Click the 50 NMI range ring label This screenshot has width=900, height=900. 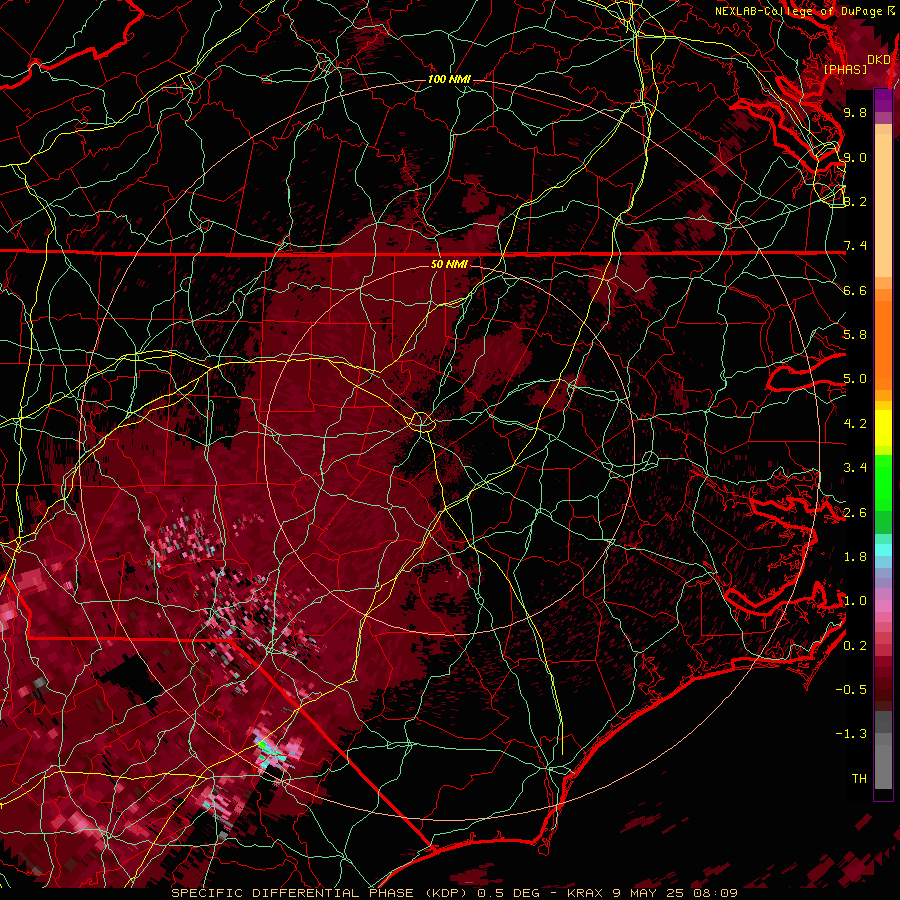click(449, 264)
